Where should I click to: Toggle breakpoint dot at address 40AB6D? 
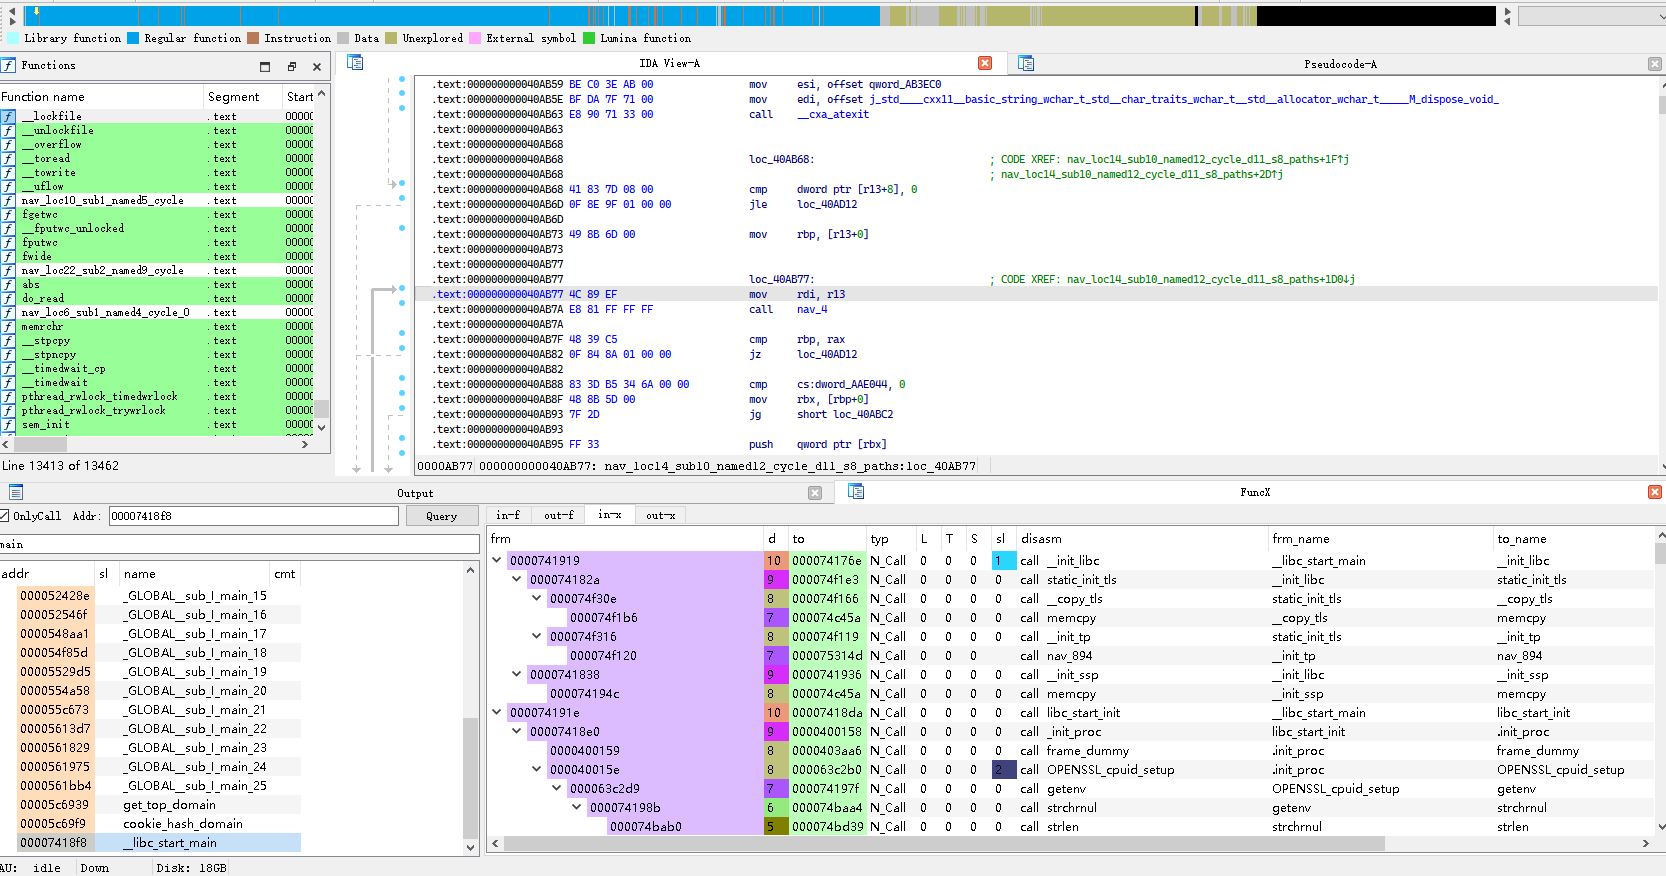(402, 198)
